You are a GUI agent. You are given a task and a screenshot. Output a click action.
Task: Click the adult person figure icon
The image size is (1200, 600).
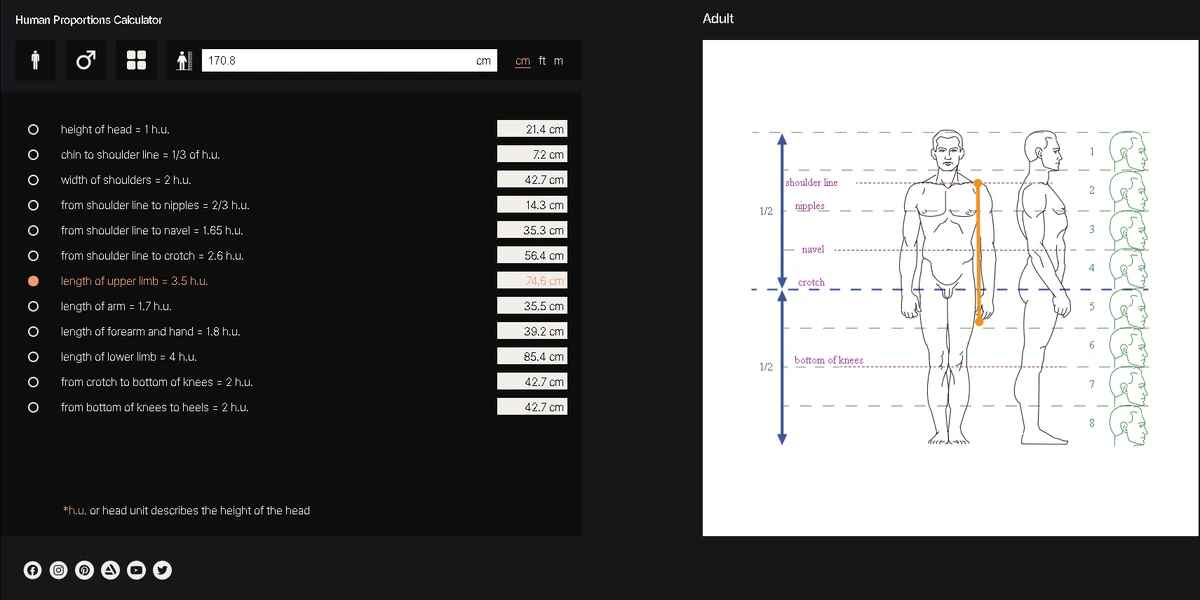coord(35,61)
